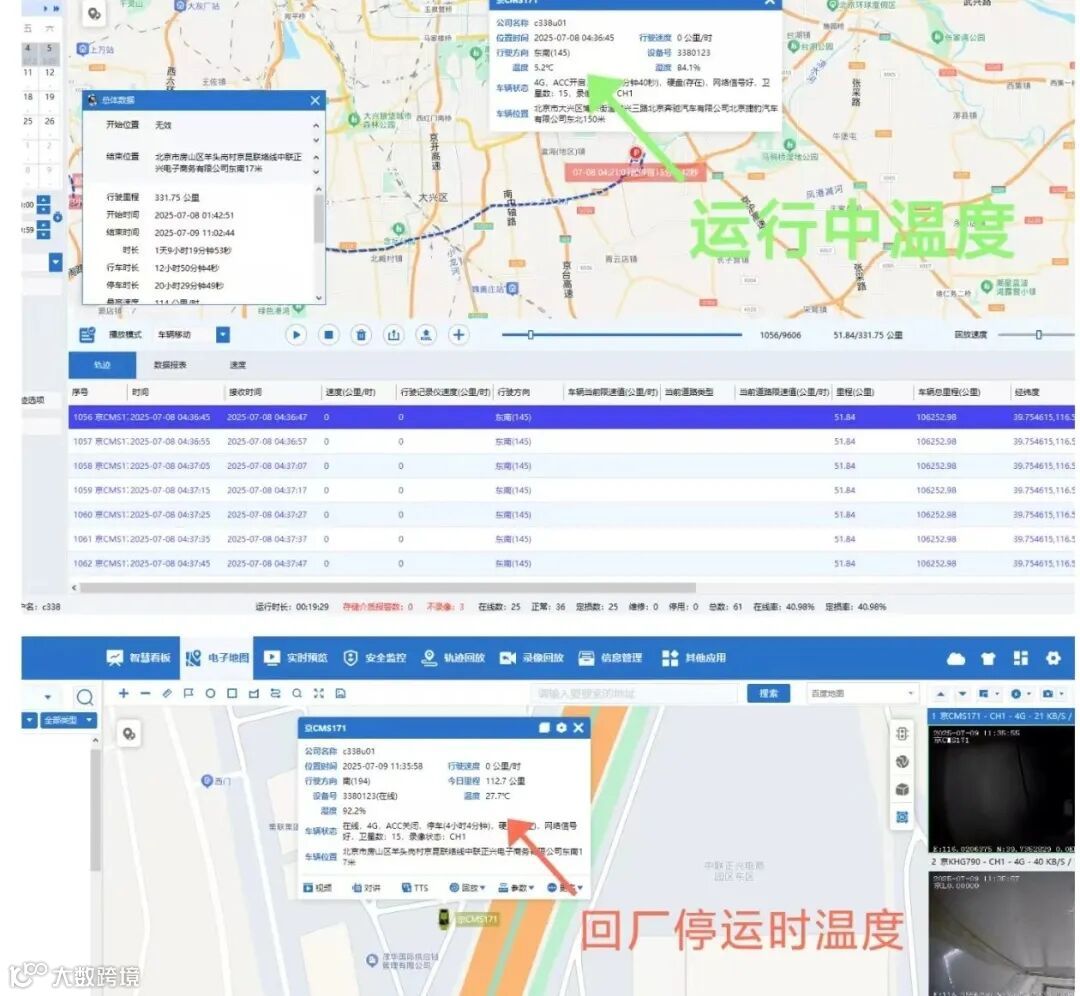This screenshot has height=996, width=1080.
Task: Click the fullscreen expand map tool
Action: coord(318,694)
